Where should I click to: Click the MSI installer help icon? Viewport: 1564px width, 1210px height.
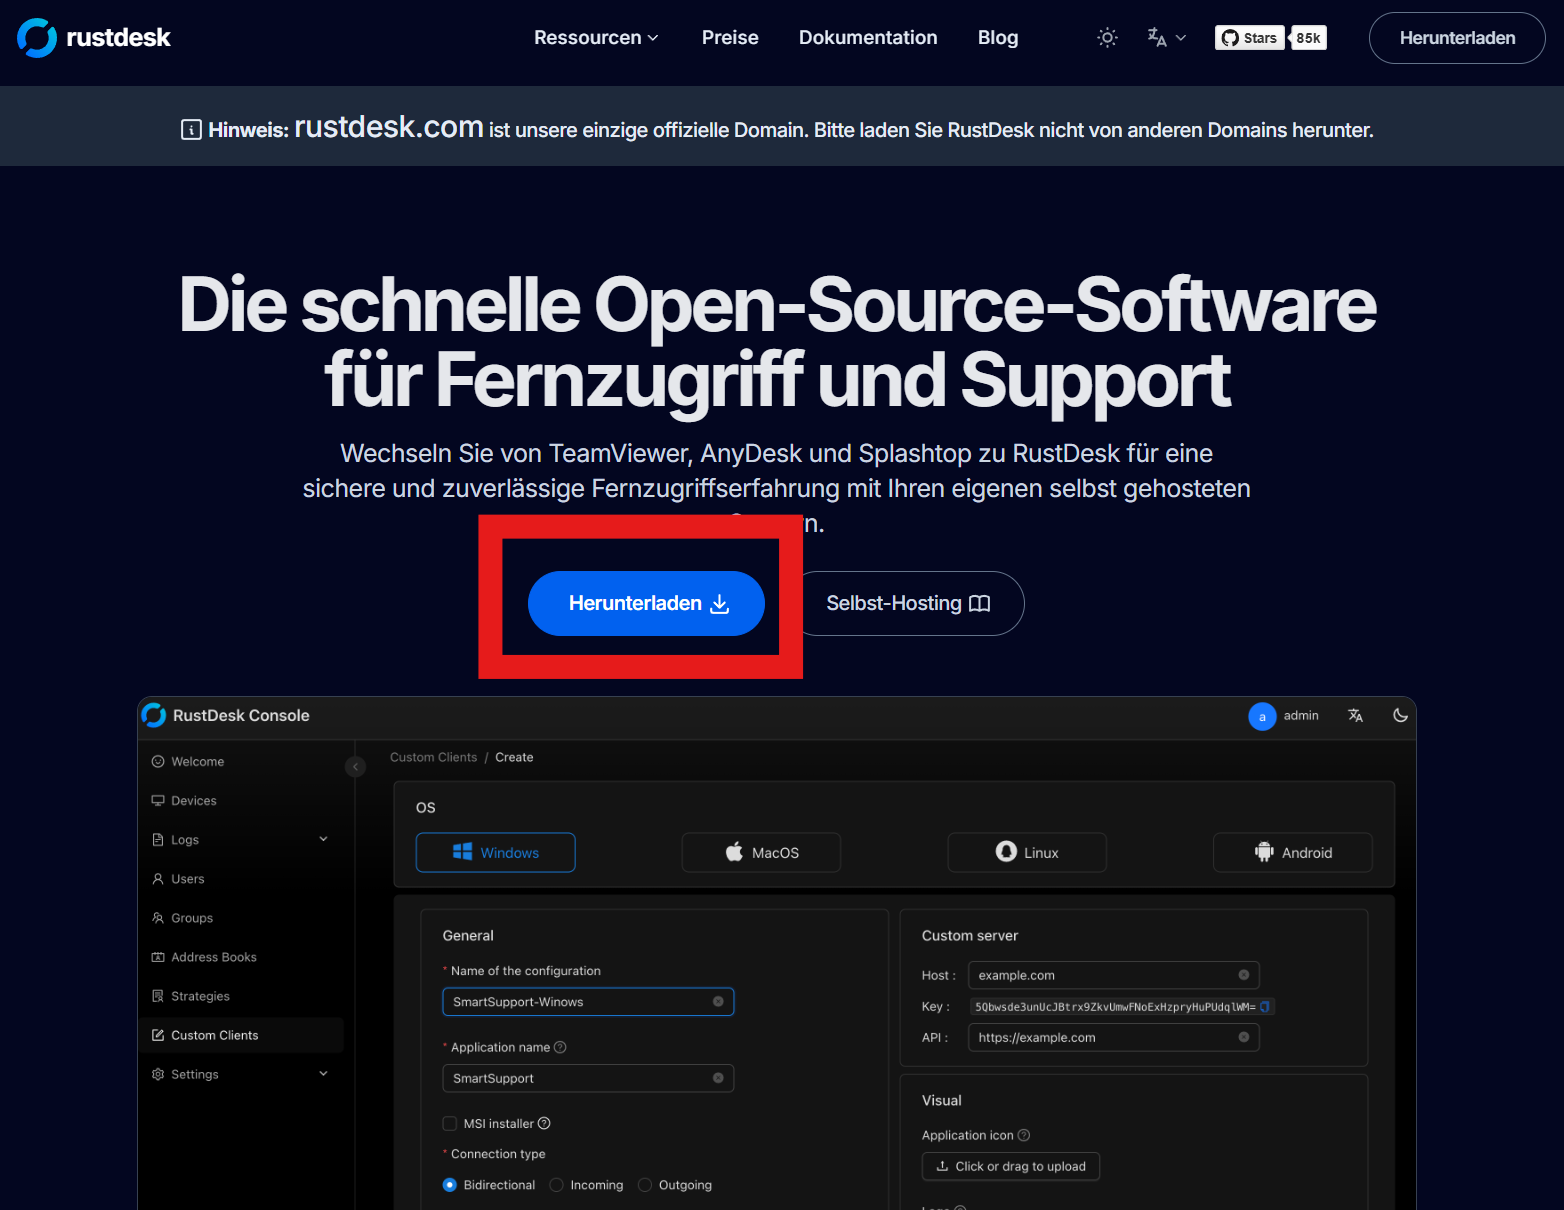click(x=544, y=1124)
